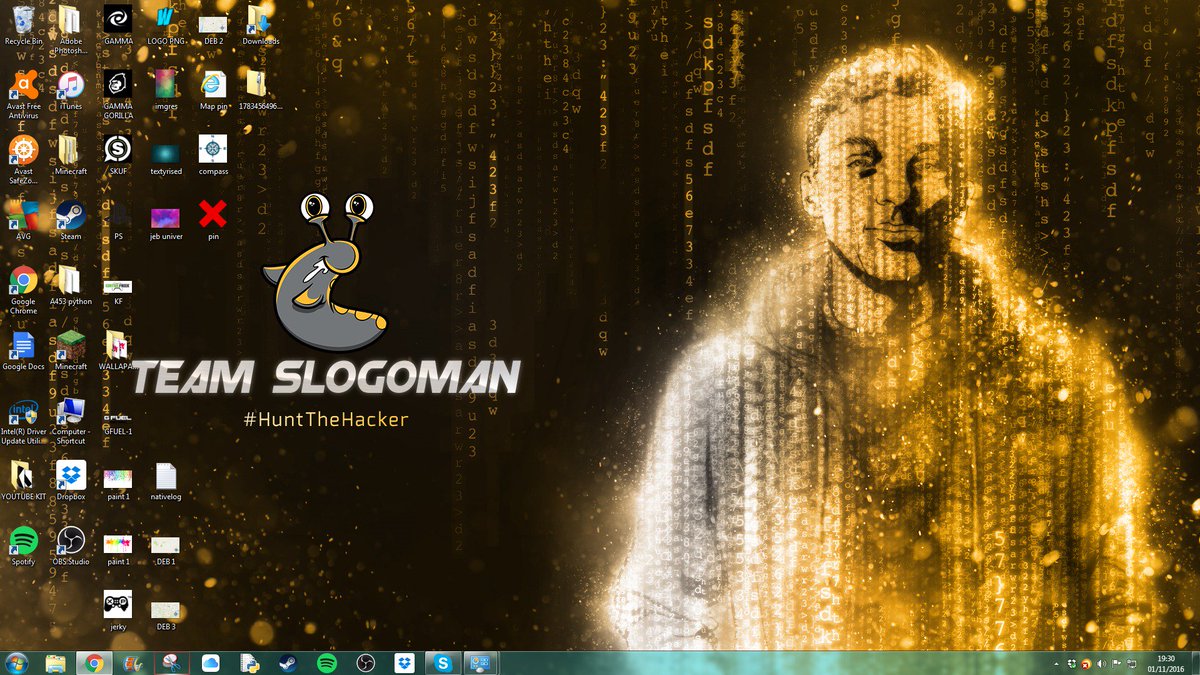Screen dimensions: 1200x675
Task: Open the Python IDLE taskbar icon
Action: pos(249,663)
